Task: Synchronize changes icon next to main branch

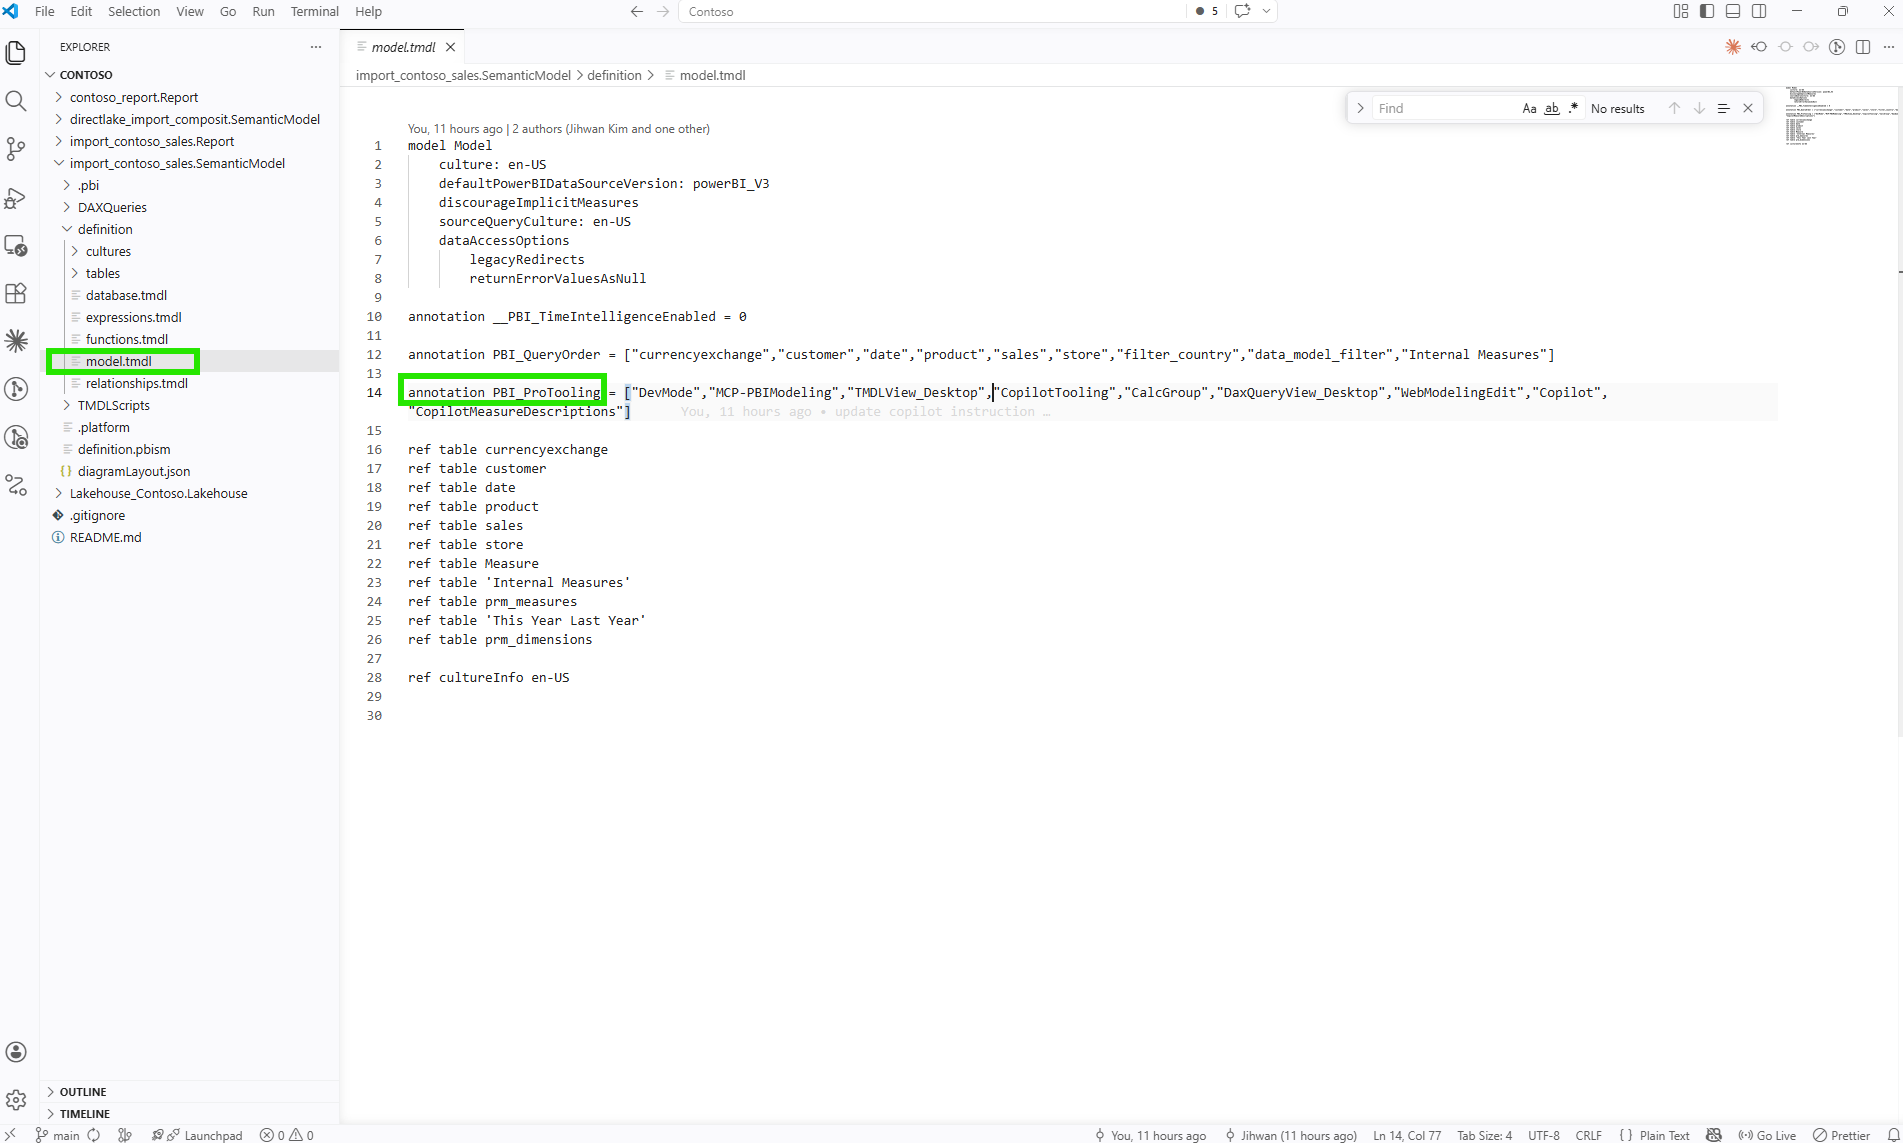Action: tap(94, 1135)
